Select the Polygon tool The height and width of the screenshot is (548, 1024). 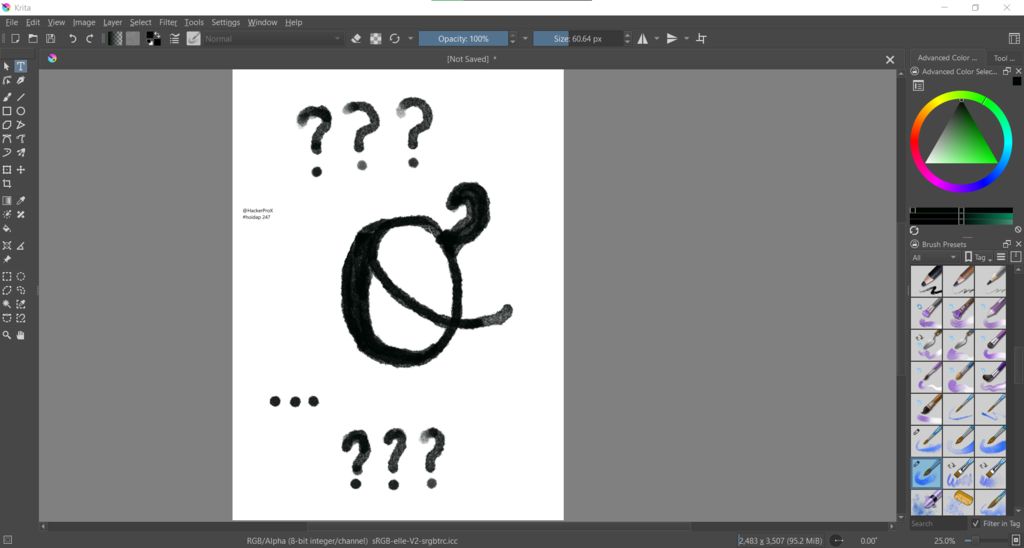coord(7,125)
